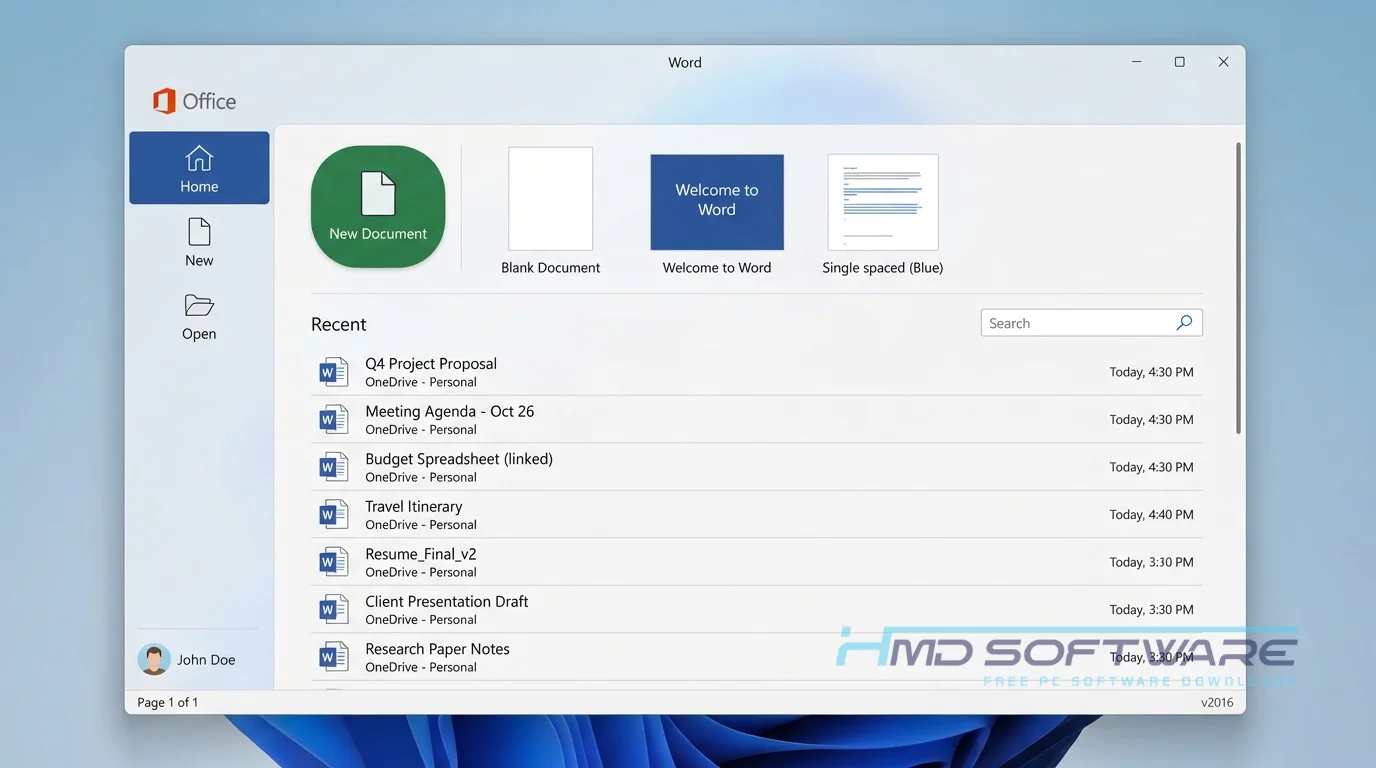Click the Recent section heading

coord(339,324)
